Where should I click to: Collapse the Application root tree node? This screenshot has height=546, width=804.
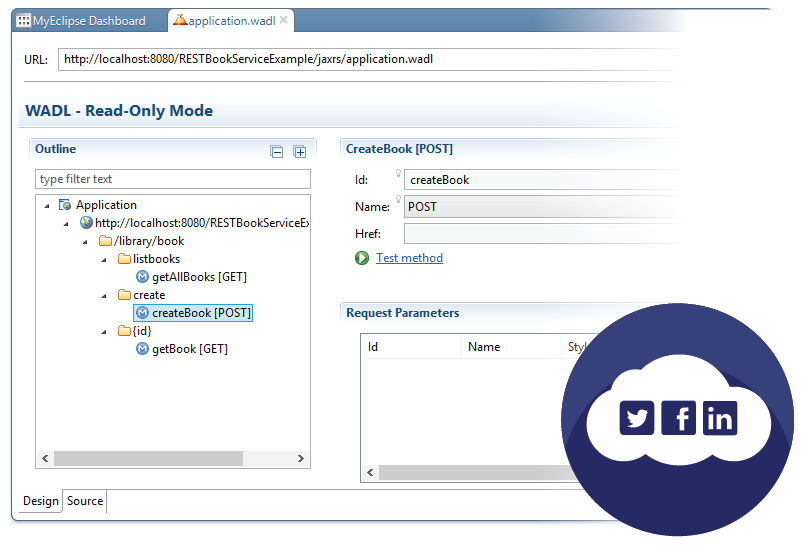click(x=47, y=205)
